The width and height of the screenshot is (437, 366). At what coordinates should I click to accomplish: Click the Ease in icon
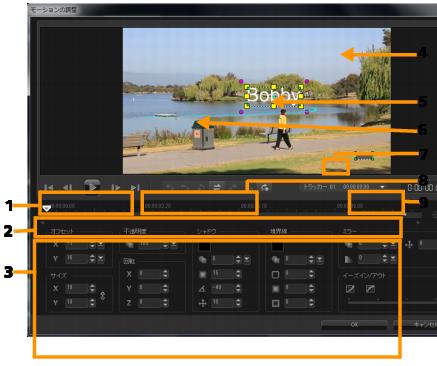click(350, 289)
